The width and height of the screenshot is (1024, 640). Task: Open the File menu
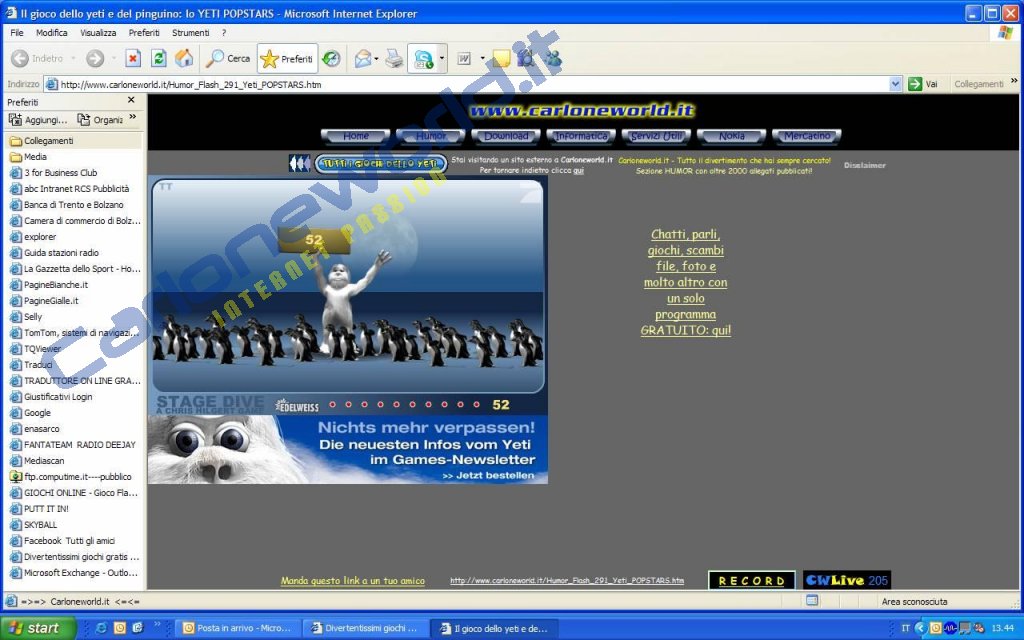(x=16, y=33)
